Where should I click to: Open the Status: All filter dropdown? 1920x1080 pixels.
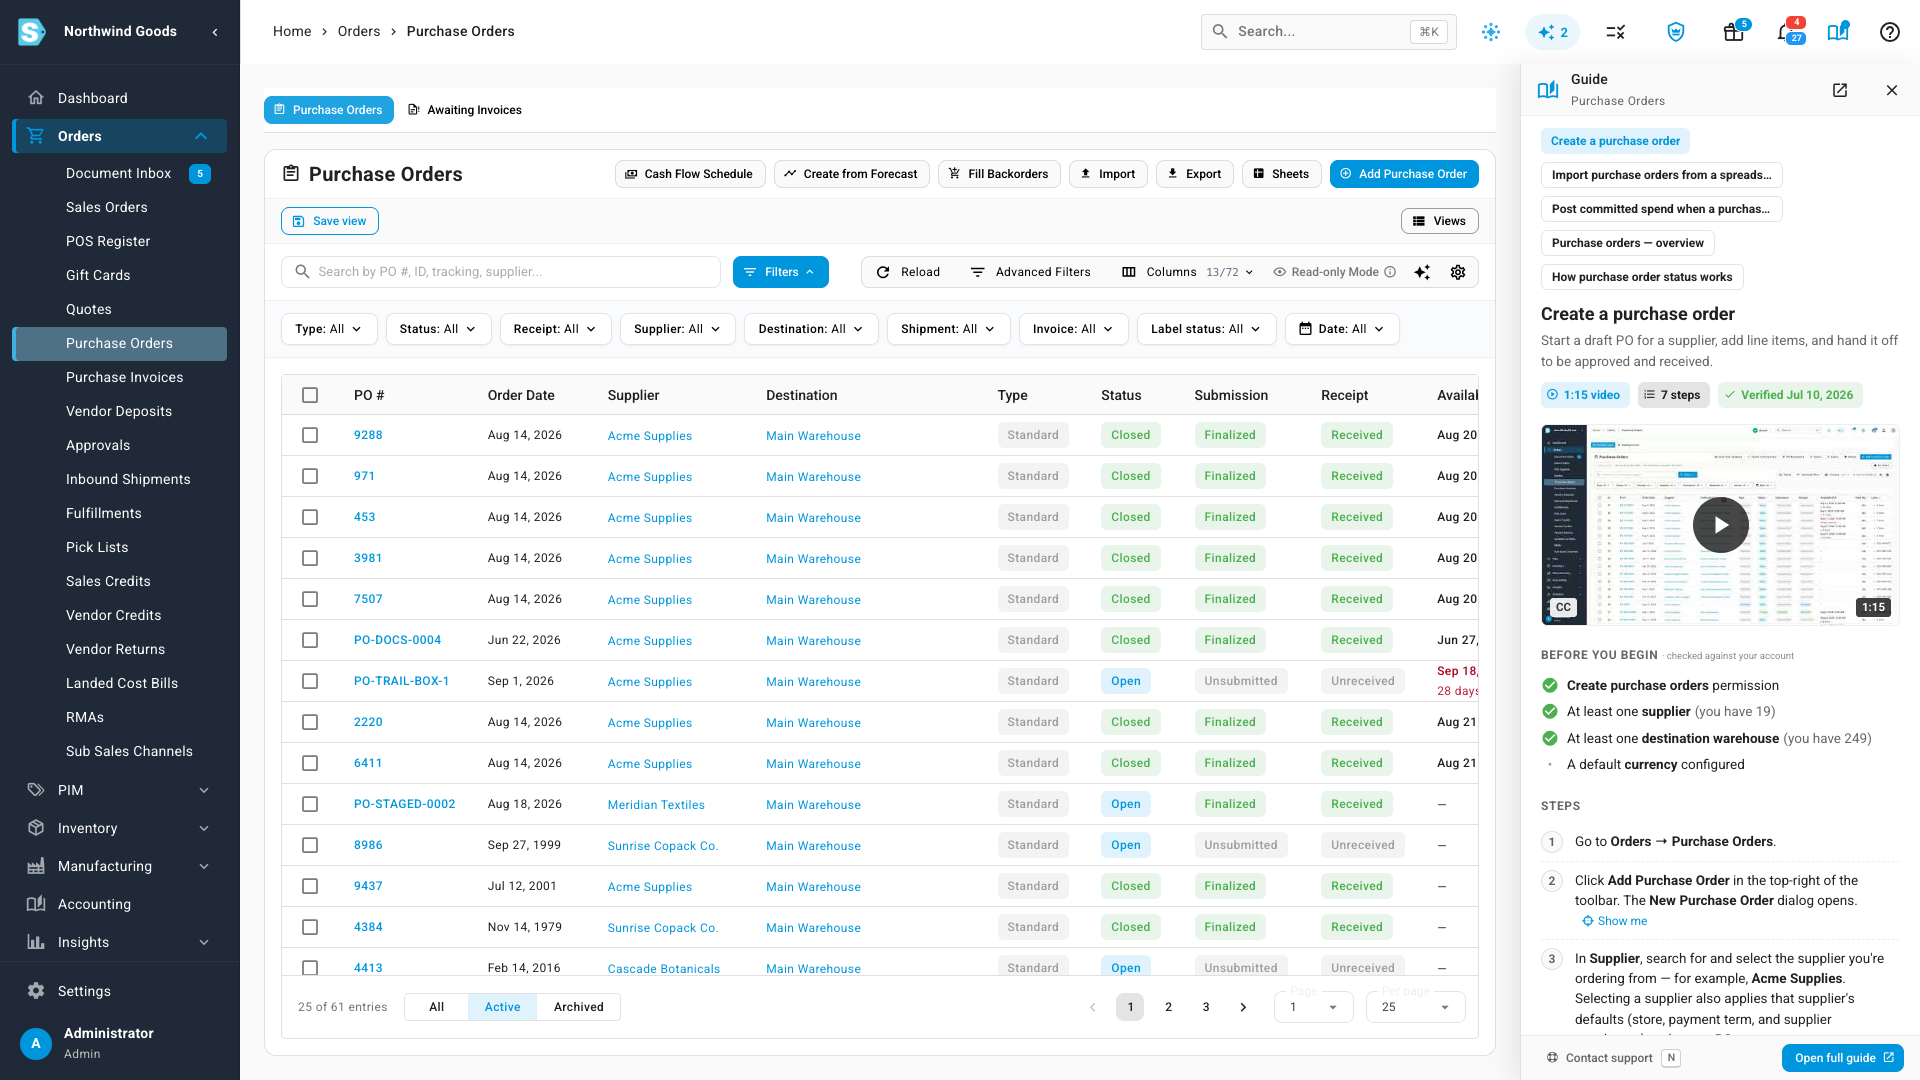tap(438, 329)
